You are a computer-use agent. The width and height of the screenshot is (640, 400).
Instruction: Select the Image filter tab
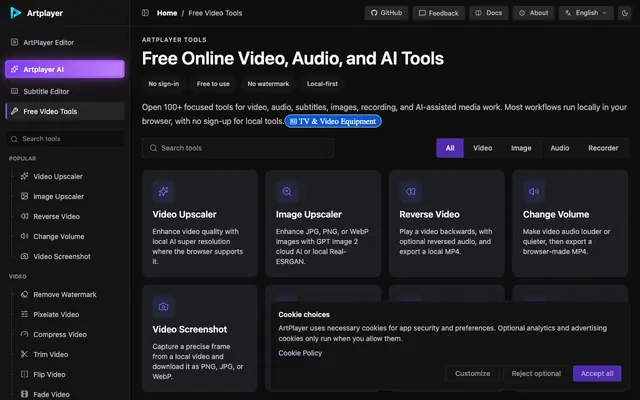[521, 148]
